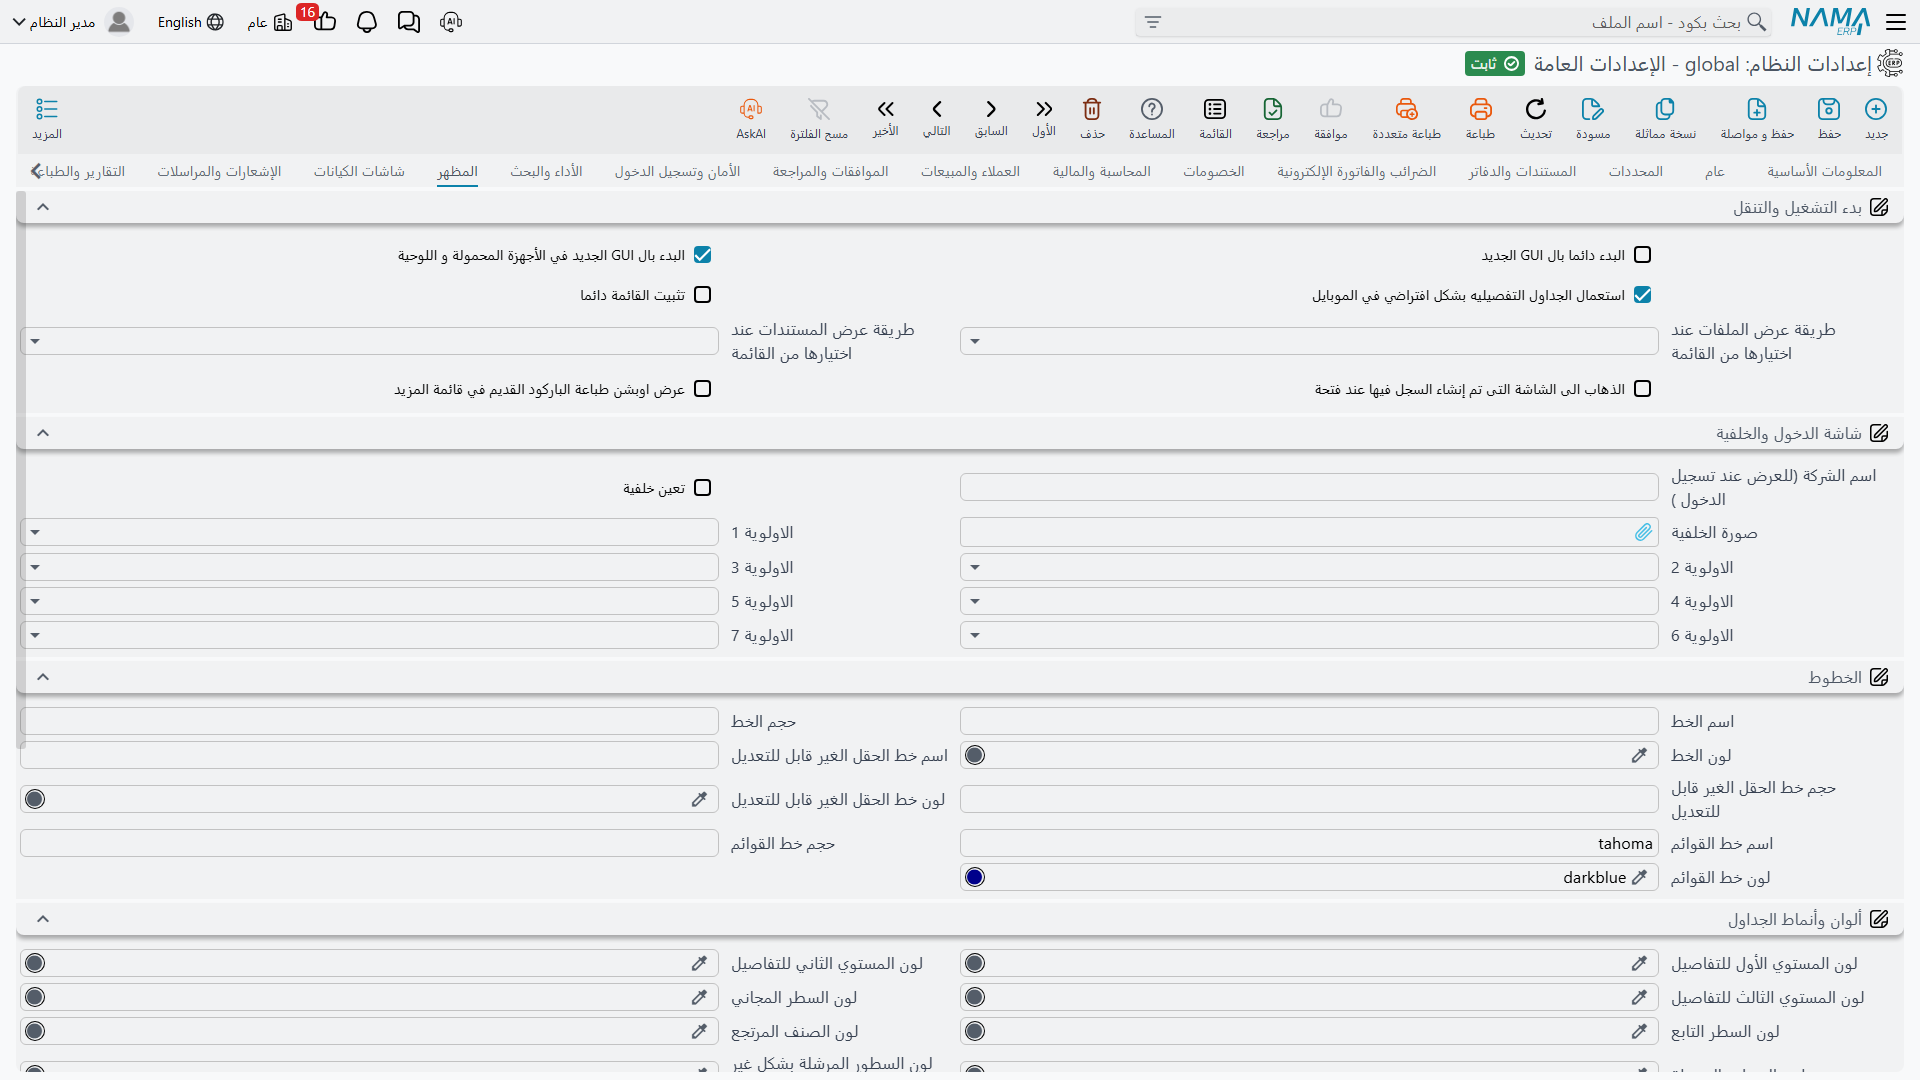Image resolution: width=1920 pixels, height=1080 pixels.
Task: Click paperclip in صورة الخلفية field
Action: (1643, 533)
